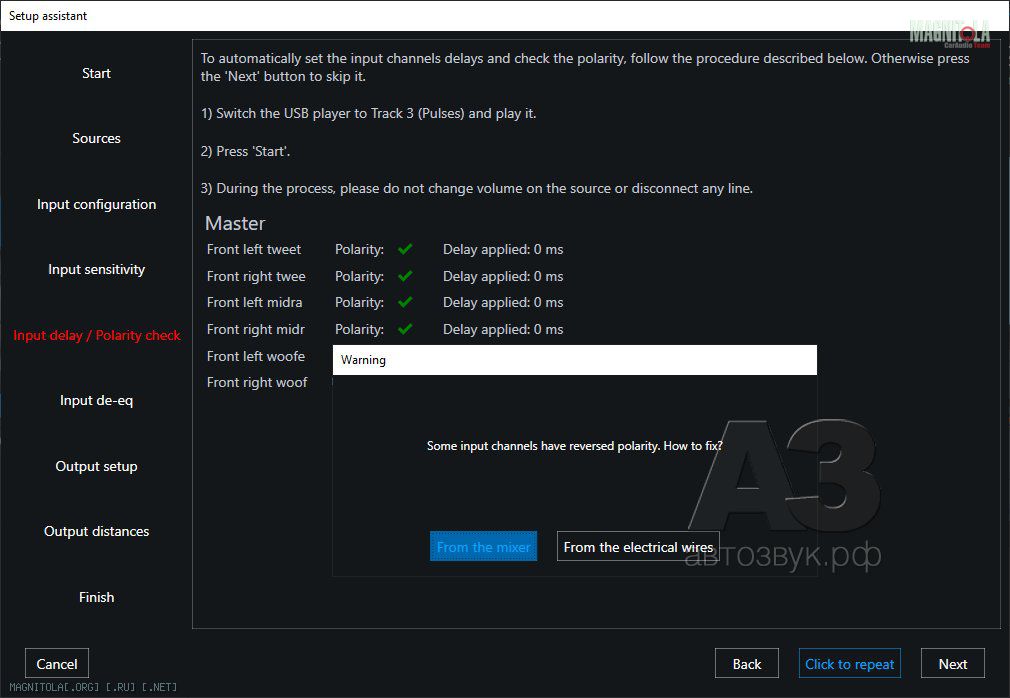This screenshot has height=698, width=1010.
Task: Cancel the setup assistant
Action: (x=57, y=664)
